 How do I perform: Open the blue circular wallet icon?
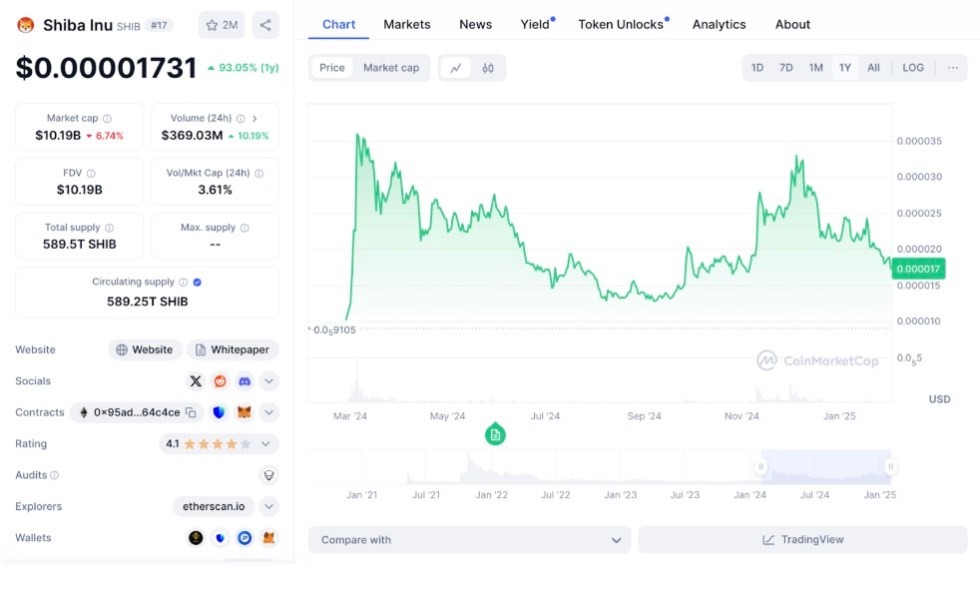click(244, 538)
